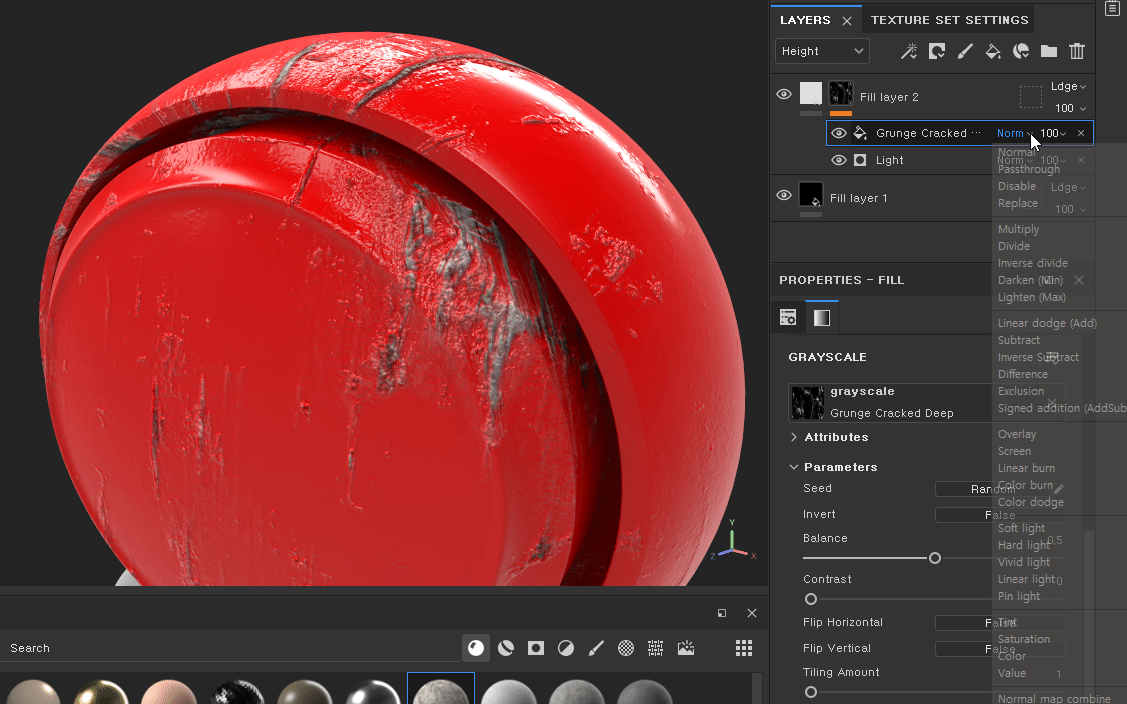This screenshot has height=704, width=1127.
Task: Select Passthrough blend mode
Action: (x=1029, y=169)
